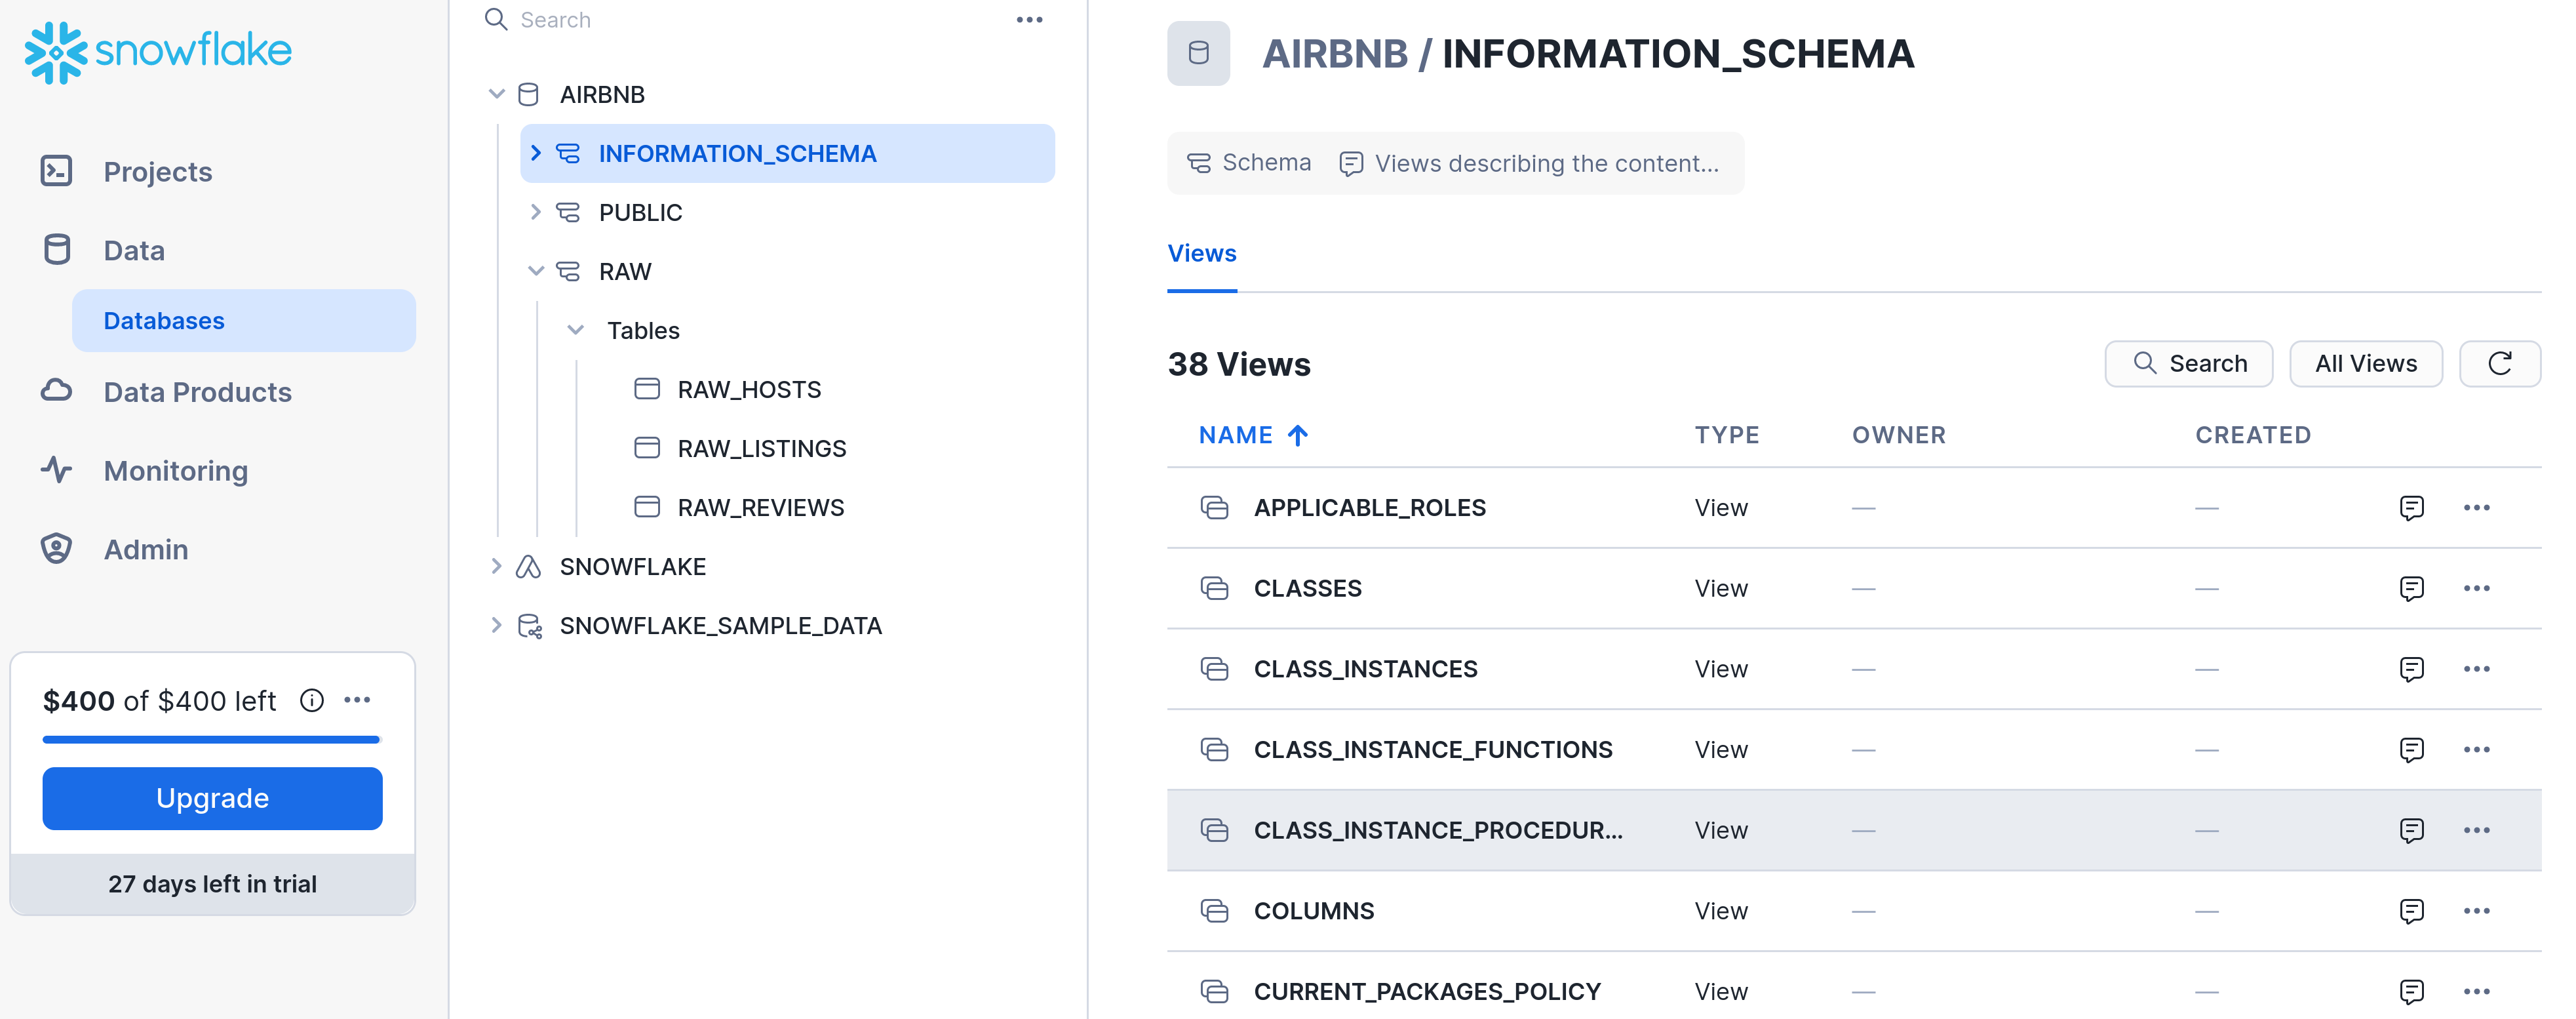
Task: Open comment icon for APPLICABLE_ROLES row
Action: tap(2411, 507)
